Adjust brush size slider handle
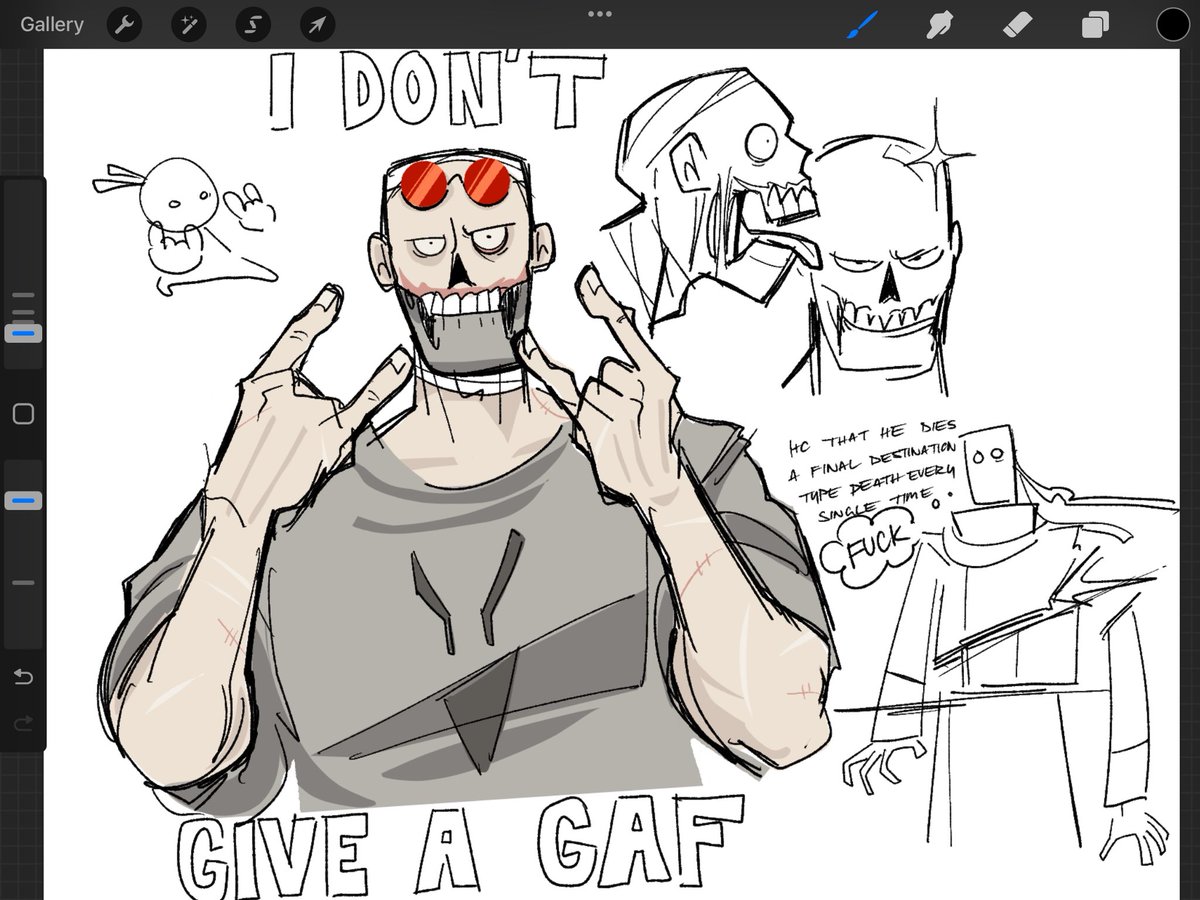 click(24, 332)
